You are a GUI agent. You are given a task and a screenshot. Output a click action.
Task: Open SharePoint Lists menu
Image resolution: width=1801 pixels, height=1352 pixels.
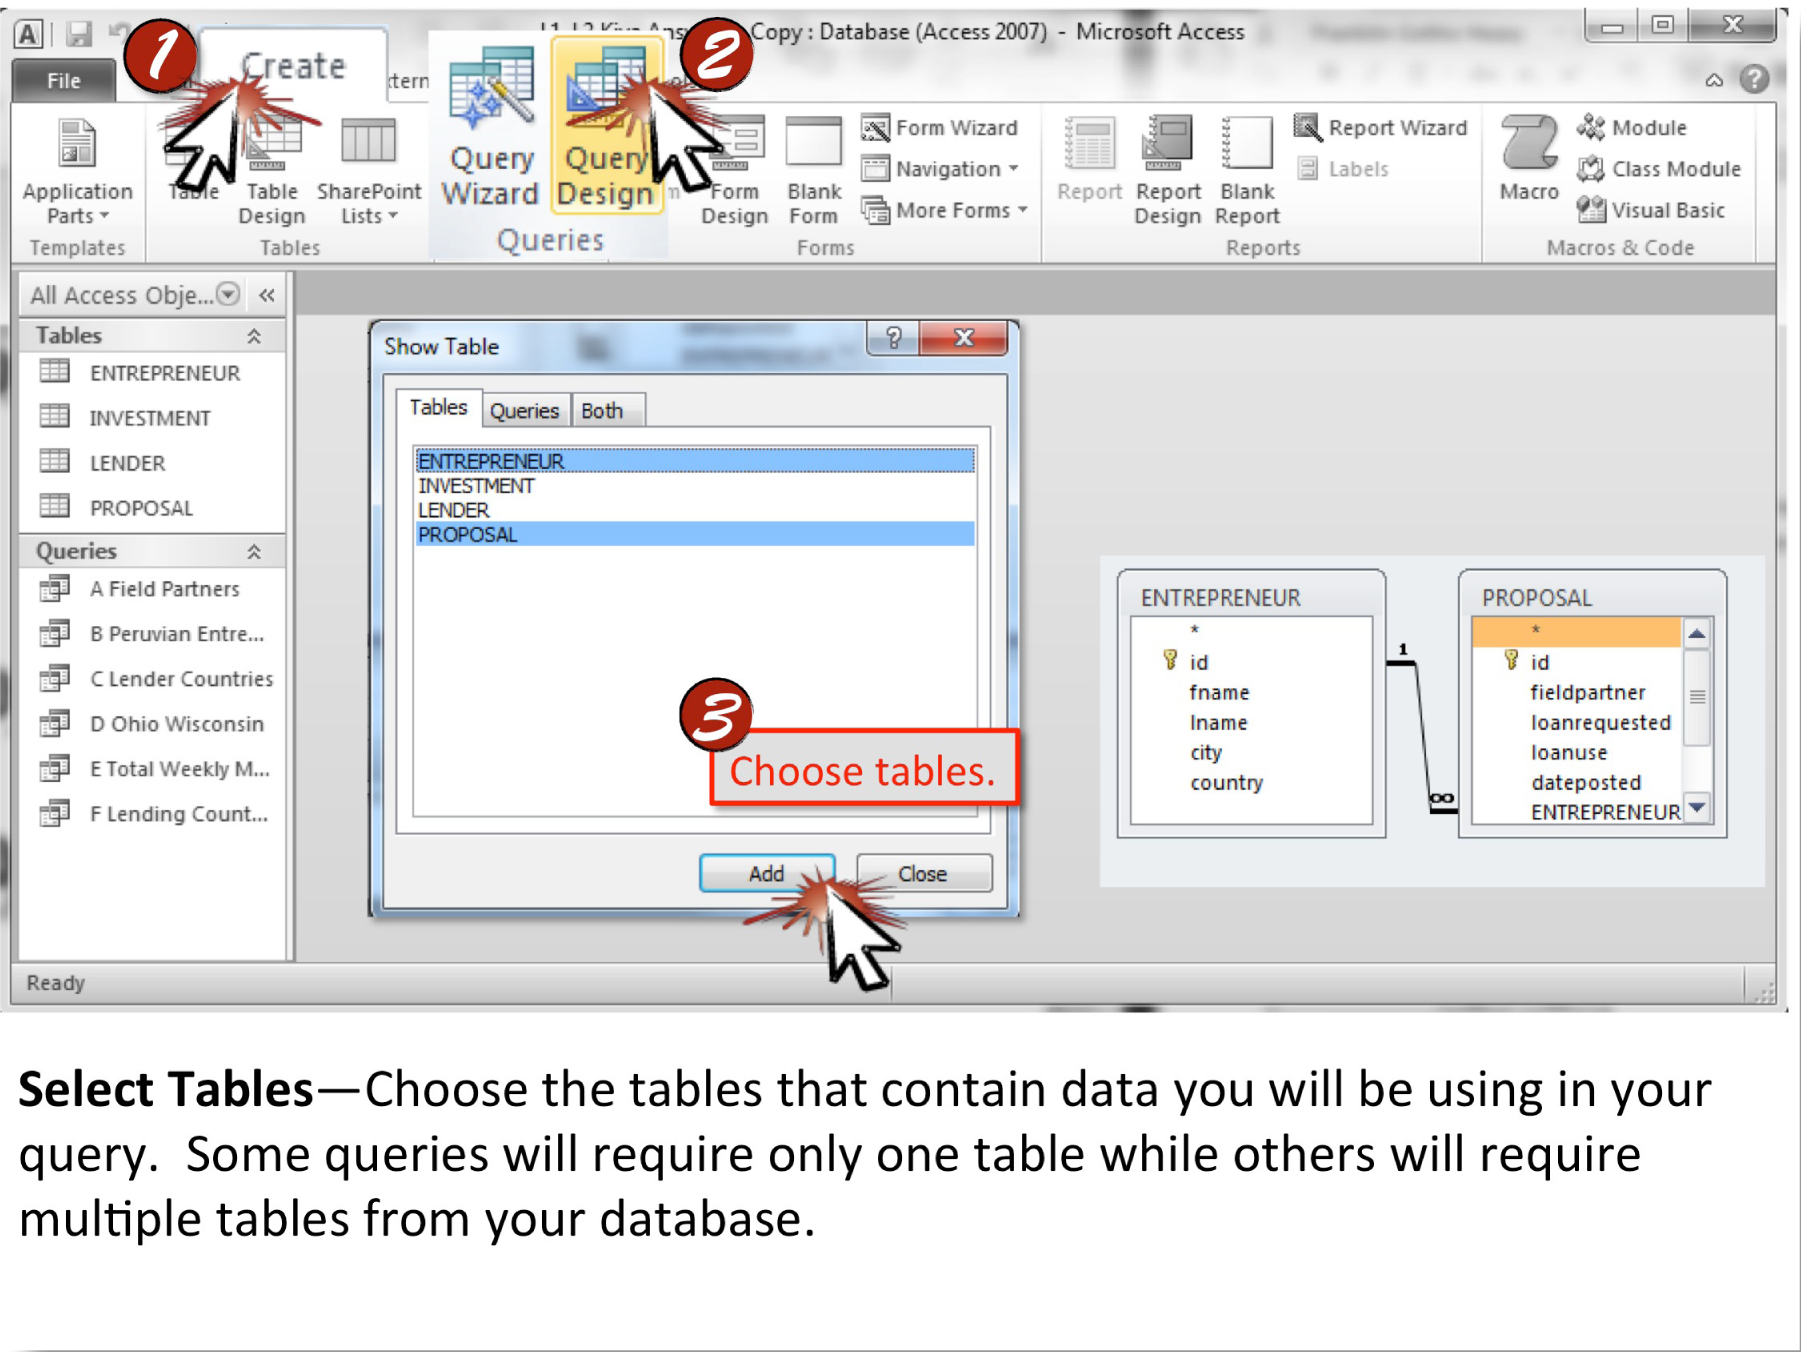pyautogui.click(x=369, y=170)
